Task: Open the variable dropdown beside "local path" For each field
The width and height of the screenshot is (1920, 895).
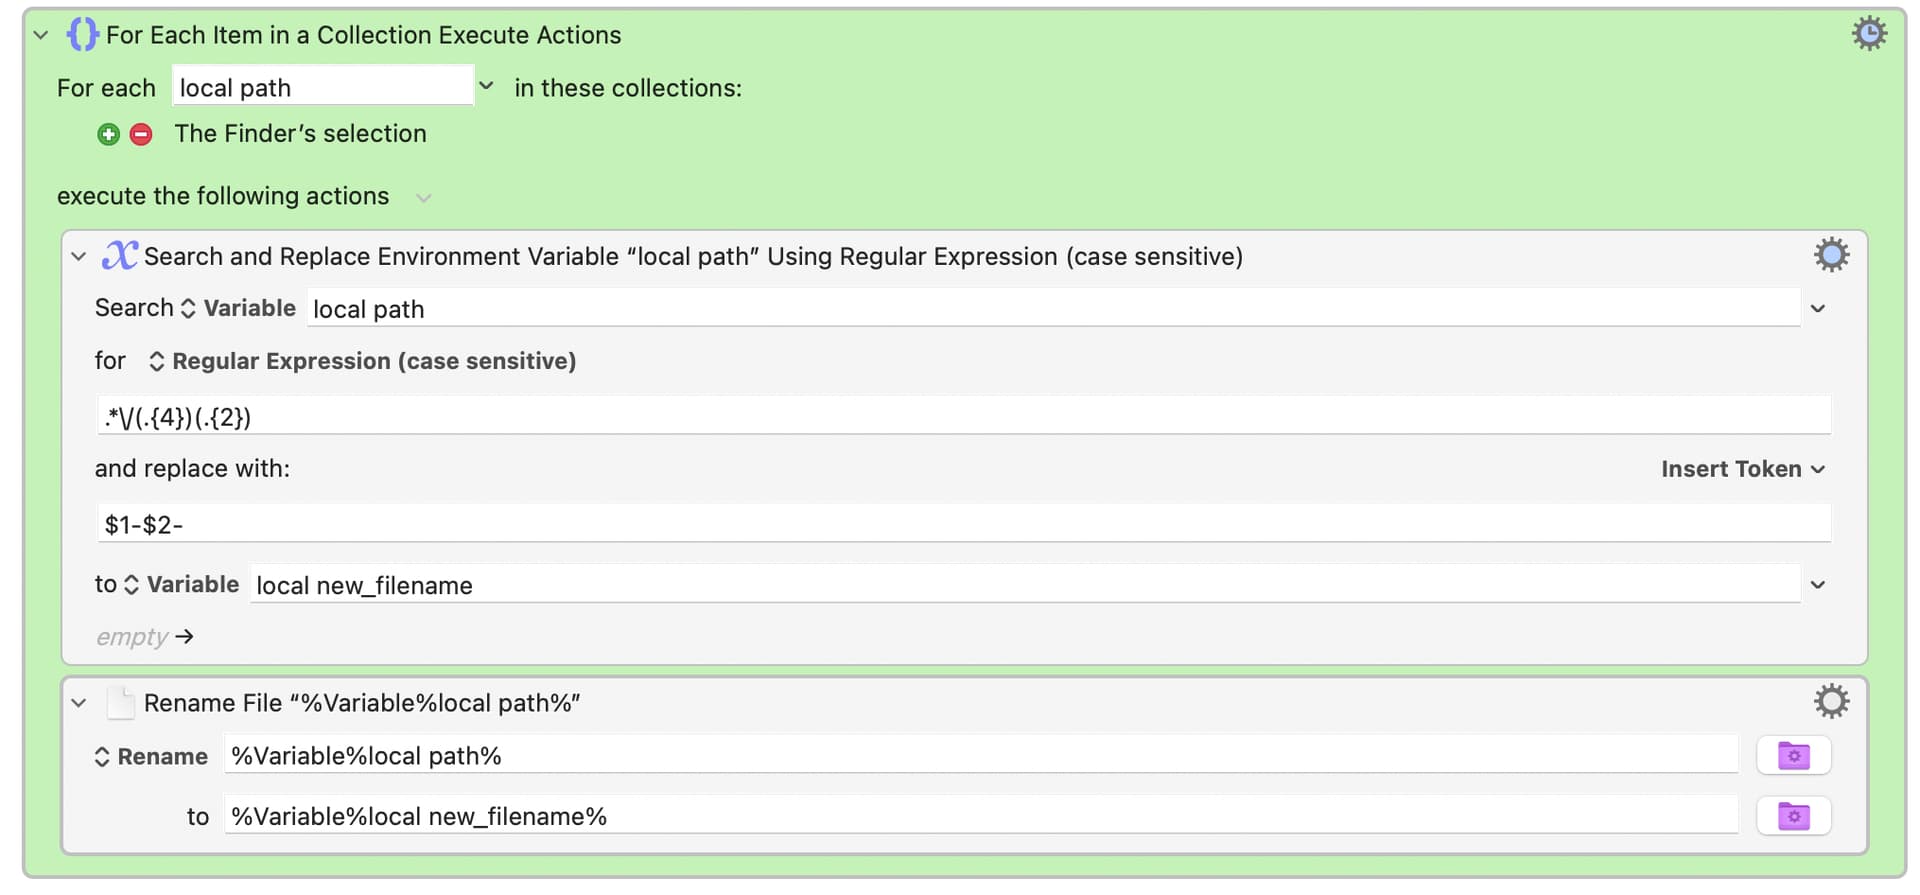Action: coord(486,86)
